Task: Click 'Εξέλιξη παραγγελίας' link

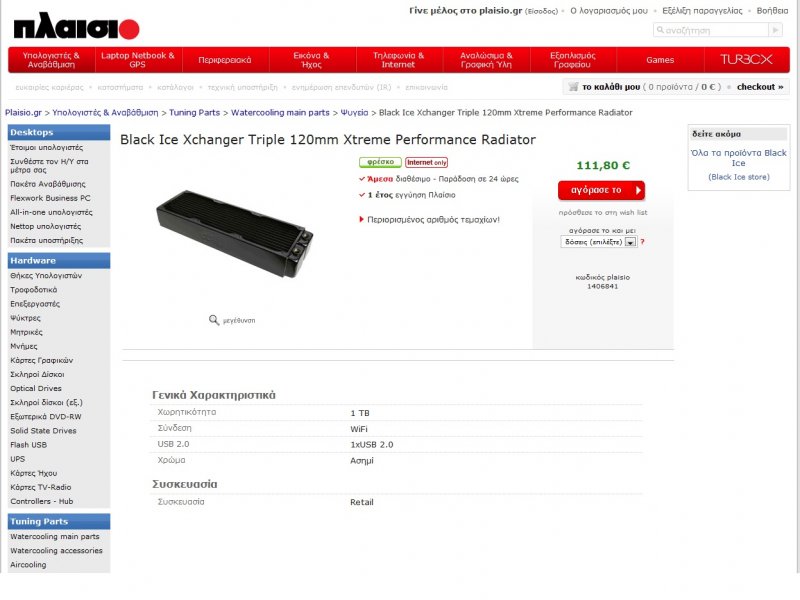Action: point(702,10)
